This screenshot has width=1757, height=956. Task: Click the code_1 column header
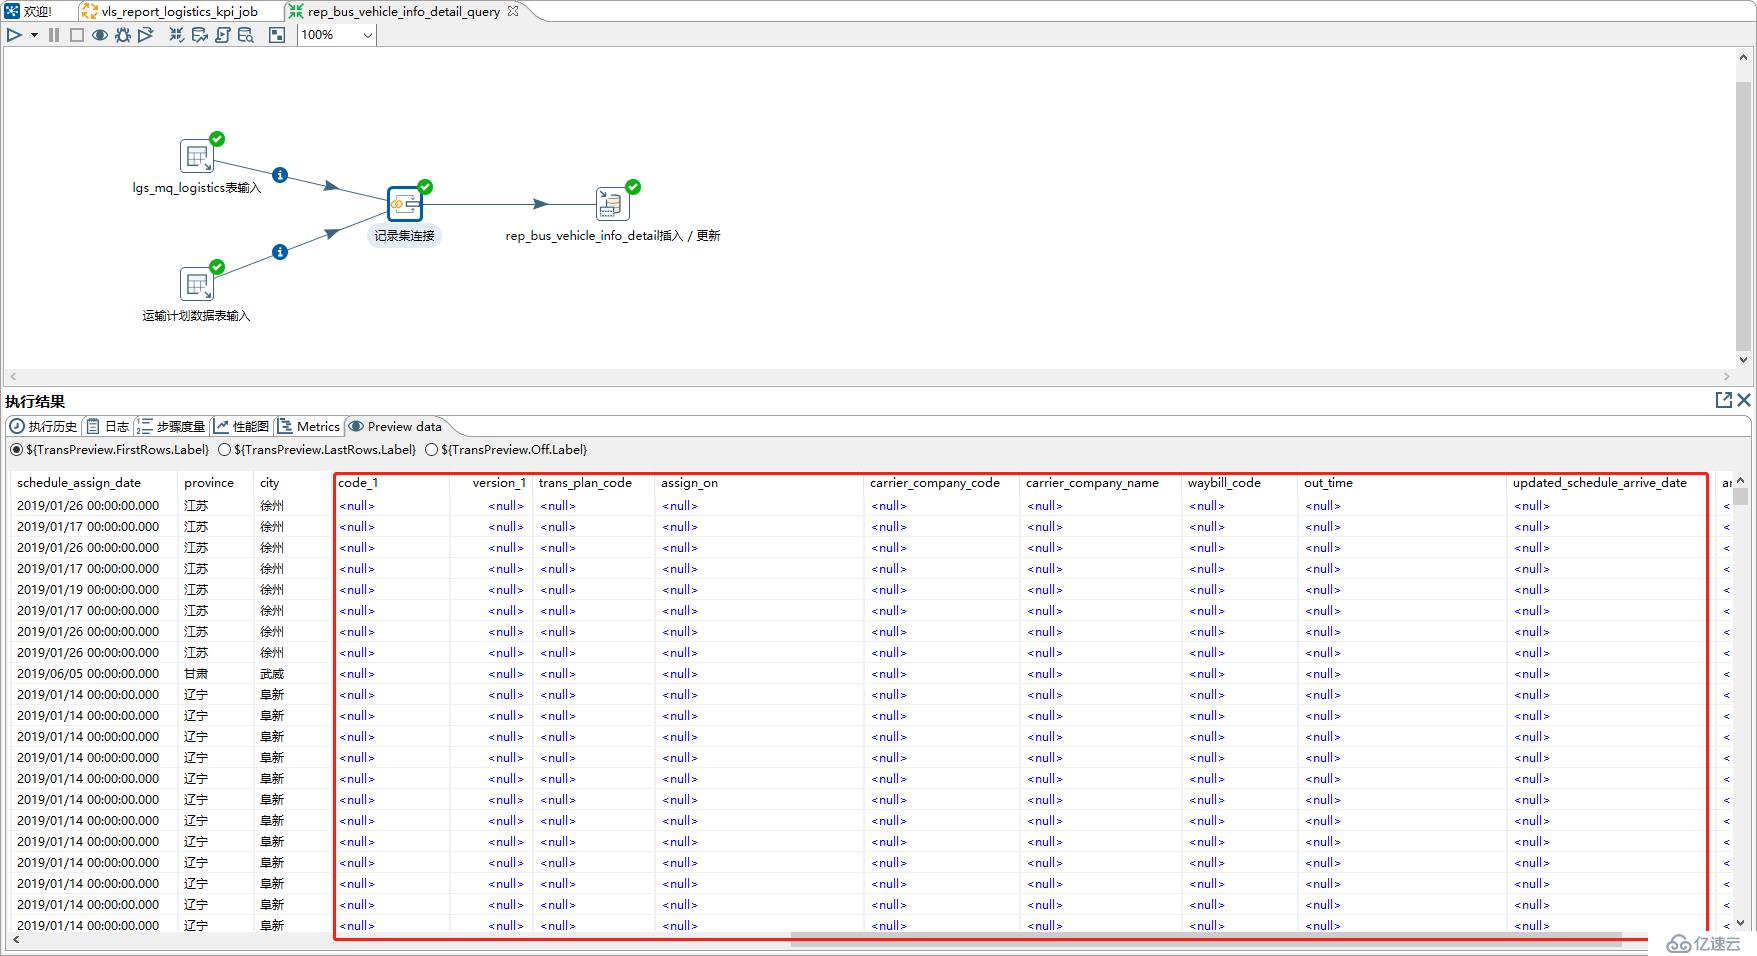point(358,483)
